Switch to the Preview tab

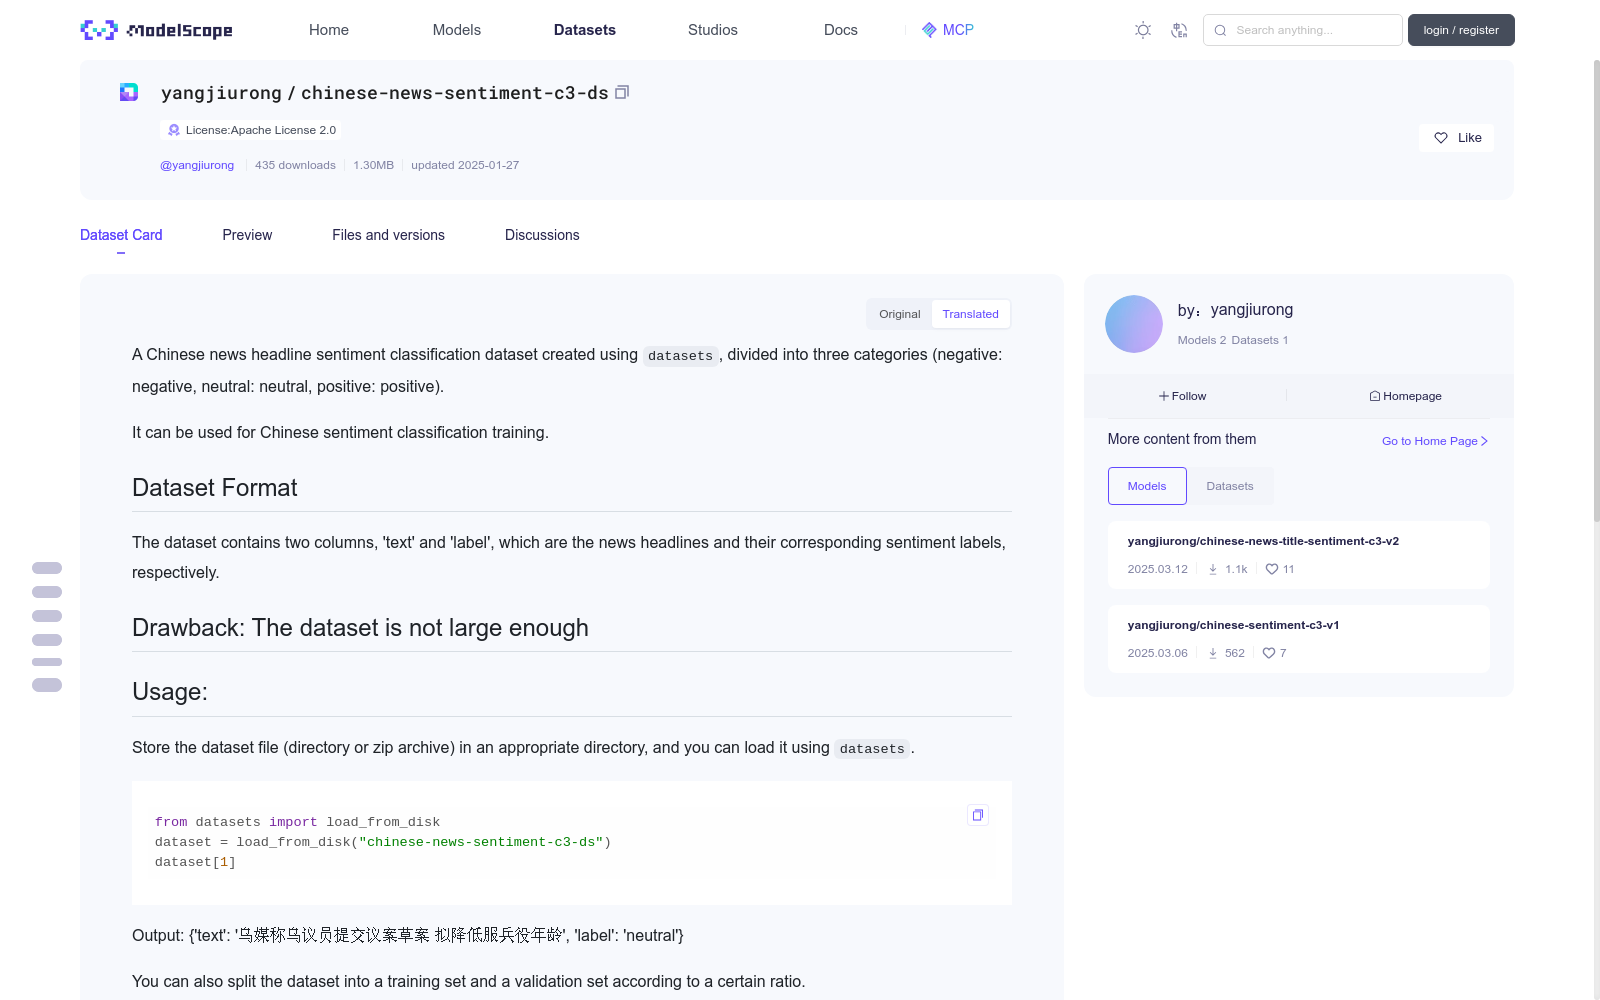click(x=247, y=235)
